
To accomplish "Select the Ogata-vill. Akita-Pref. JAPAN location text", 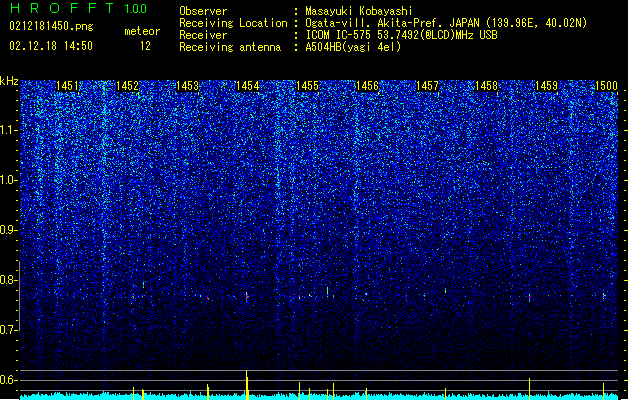I will [446, 23].
